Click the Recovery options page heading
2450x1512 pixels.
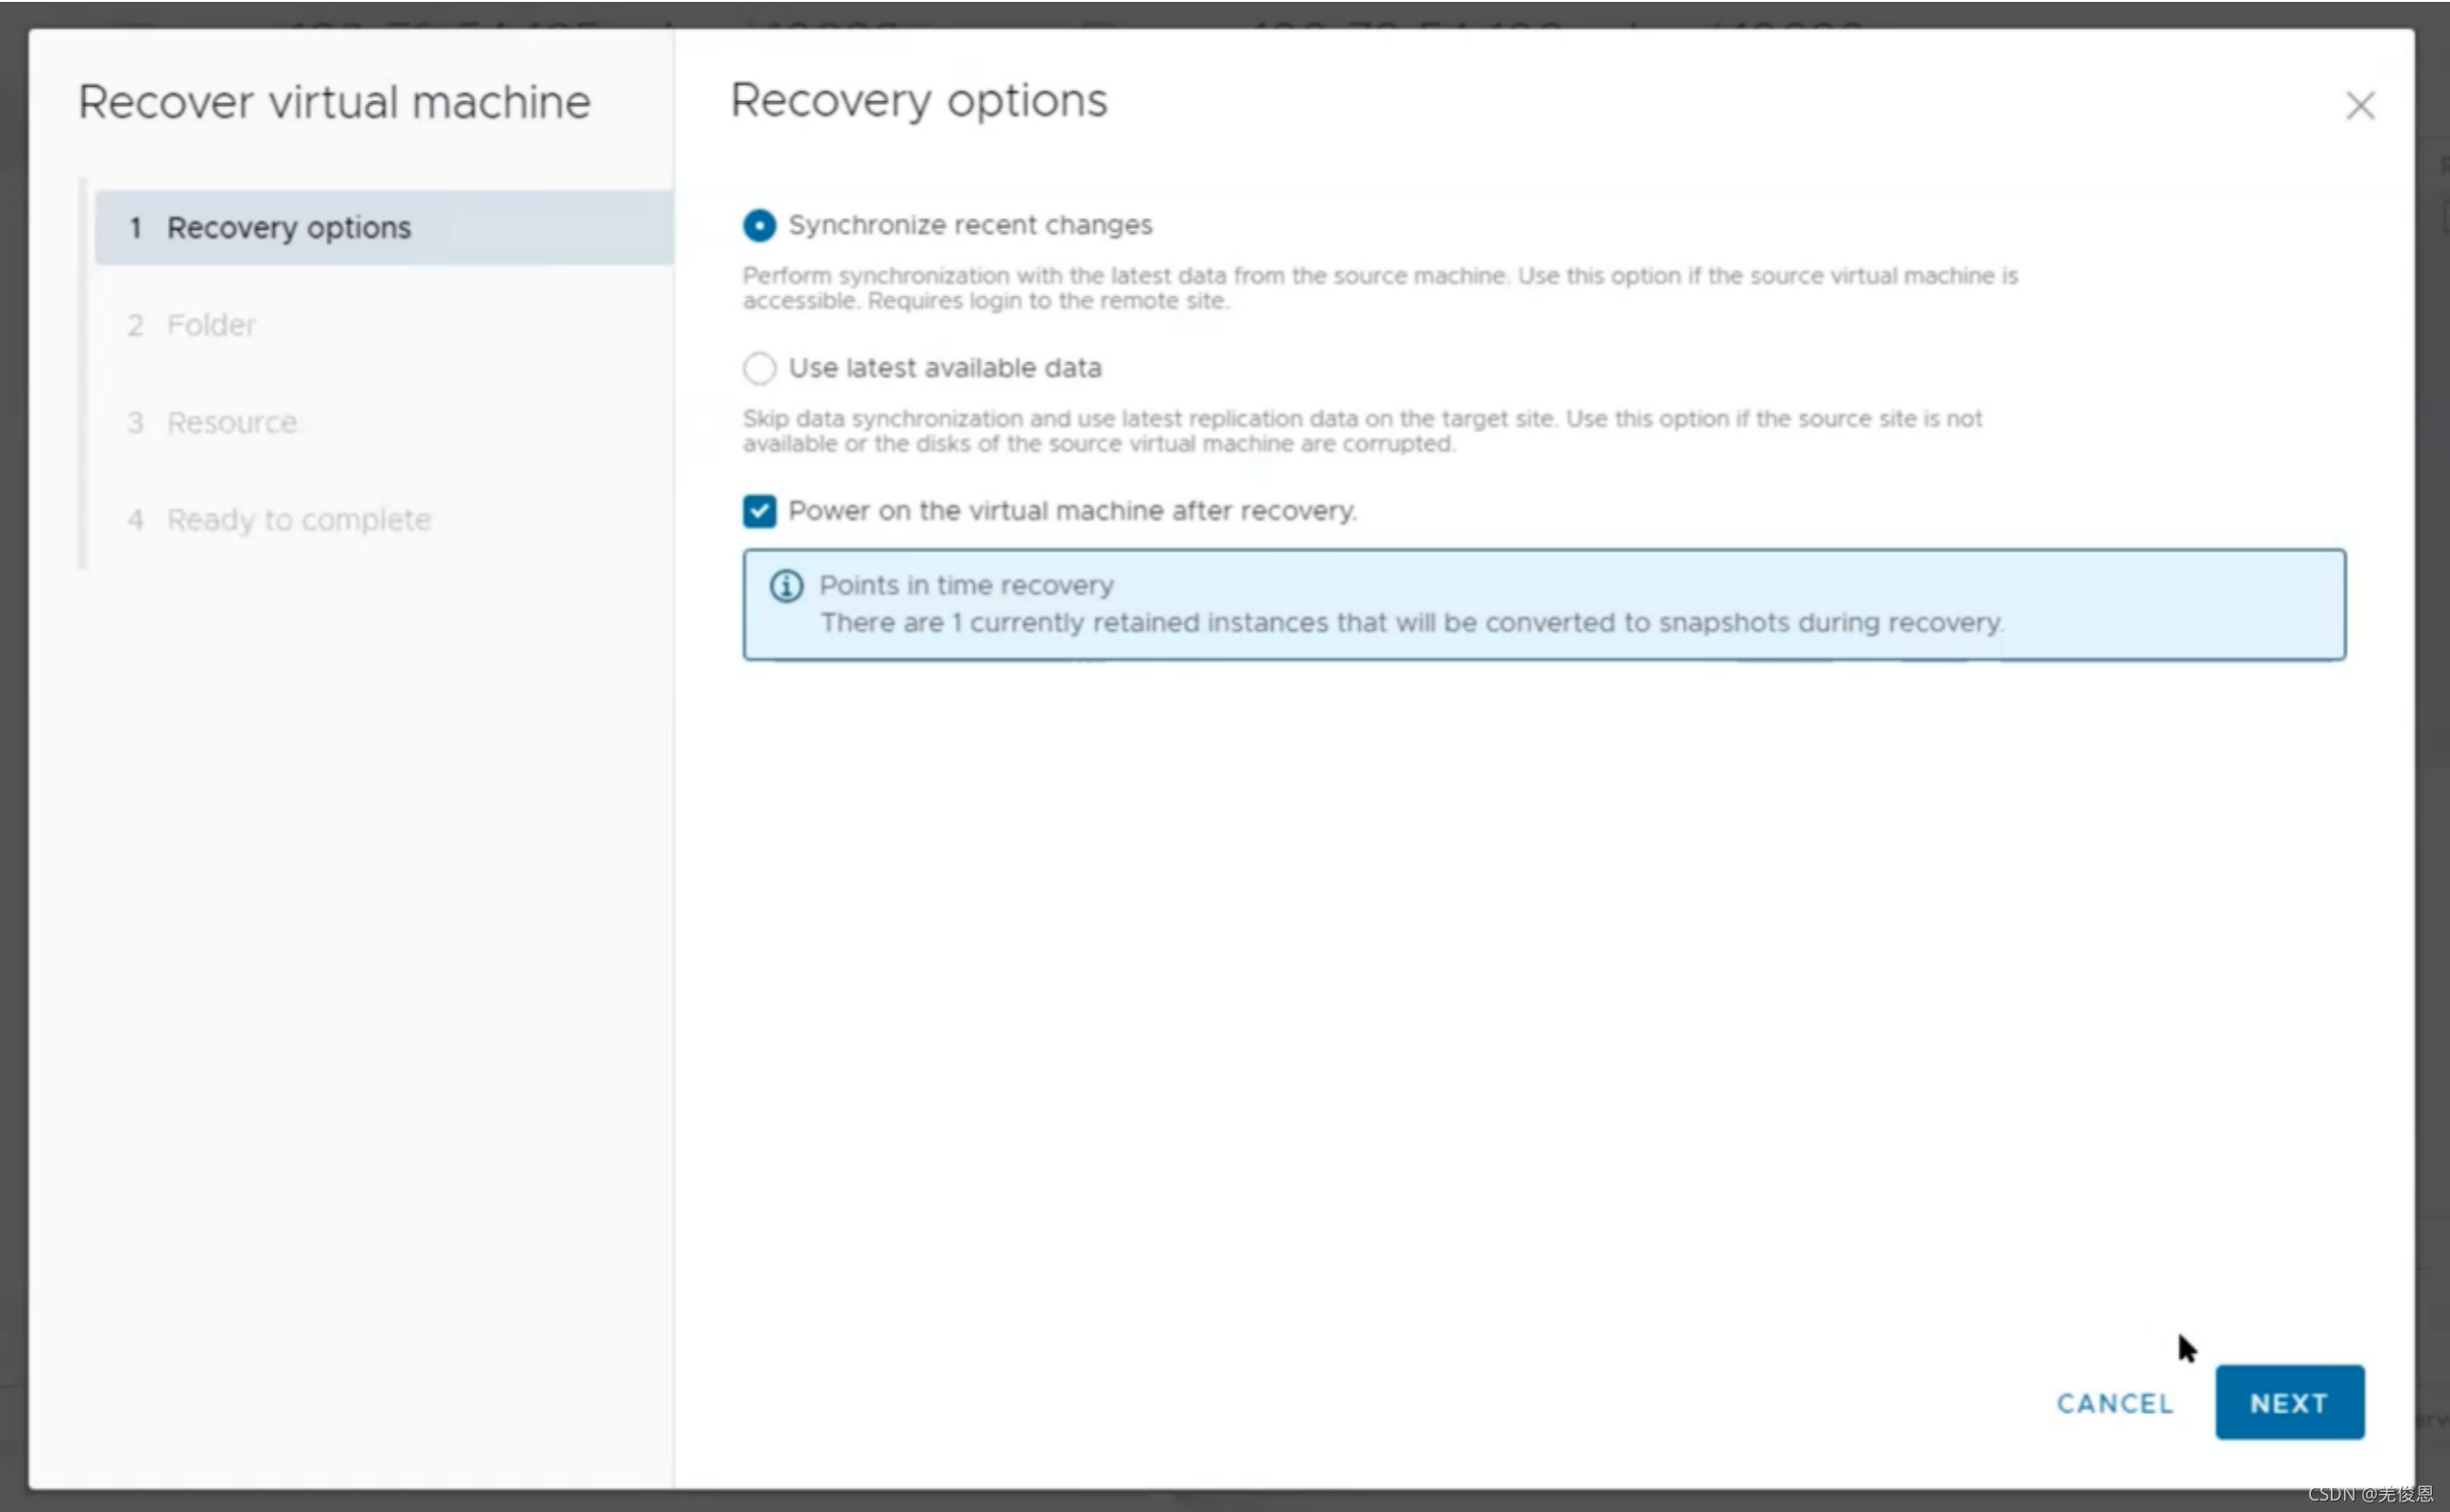click(918, 101)
